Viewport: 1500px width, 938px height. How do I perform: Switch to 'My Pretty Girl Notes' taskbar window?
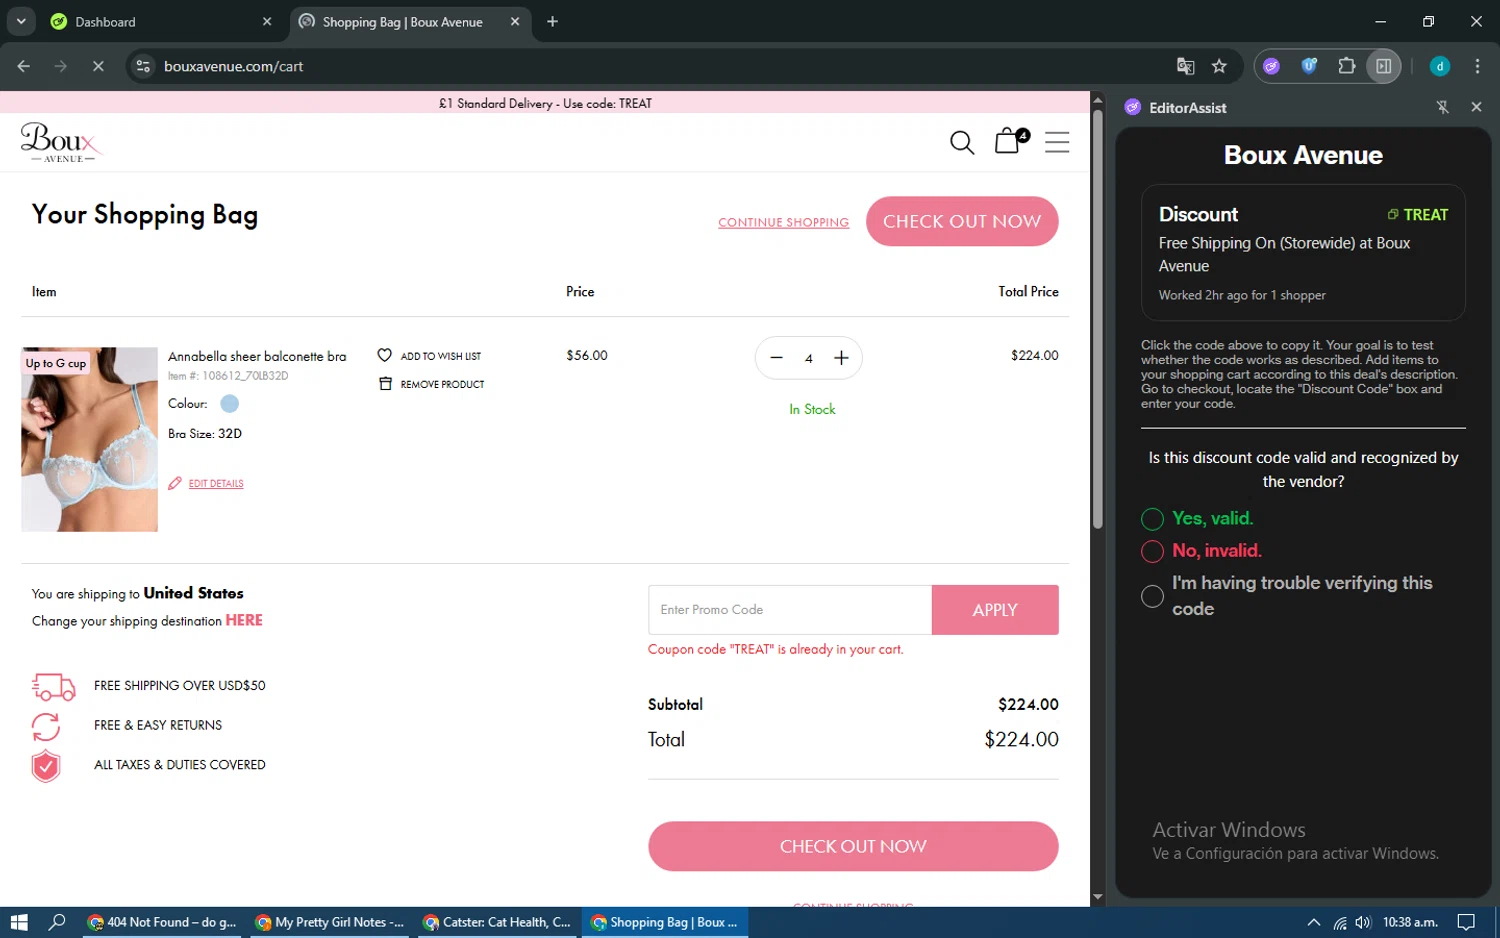[x=330, y=922]
